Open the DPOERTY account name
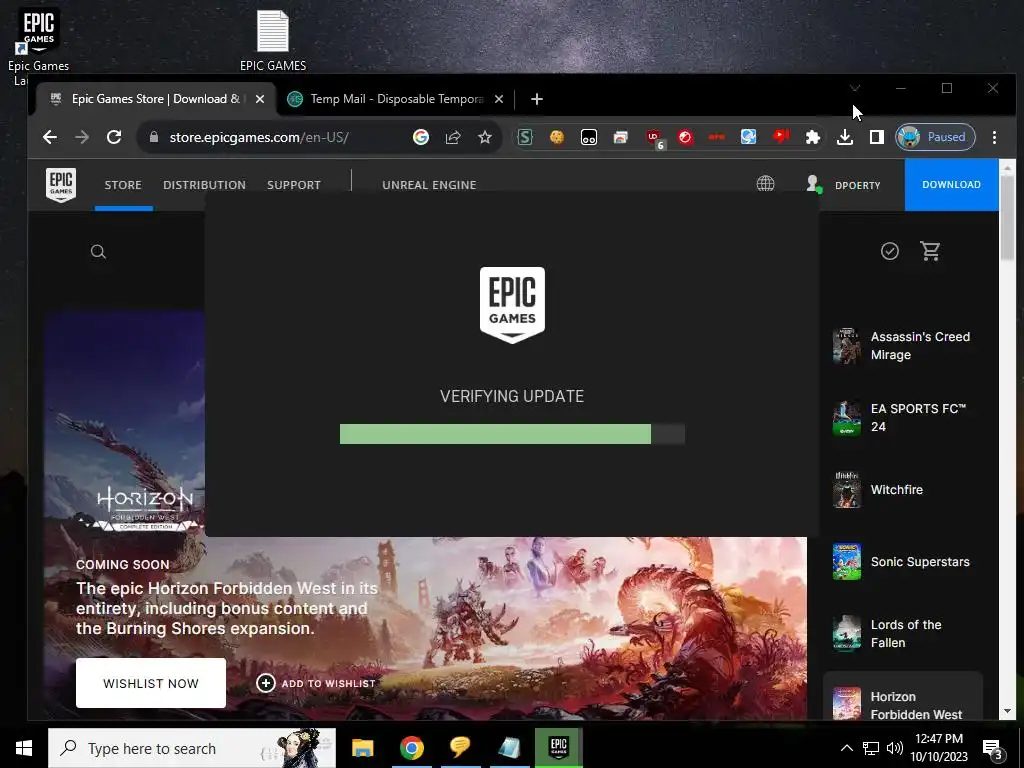This screenshot has width=1024, height=768. (x=857, y=185)
